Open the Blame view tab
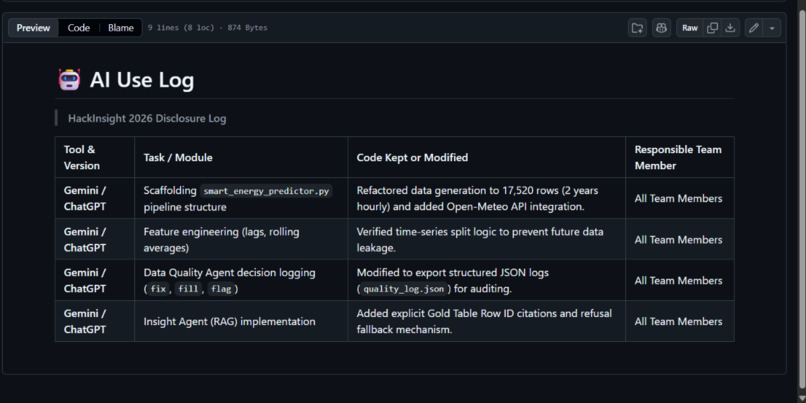Screen dimensions: 806x403 coord(121,28)
